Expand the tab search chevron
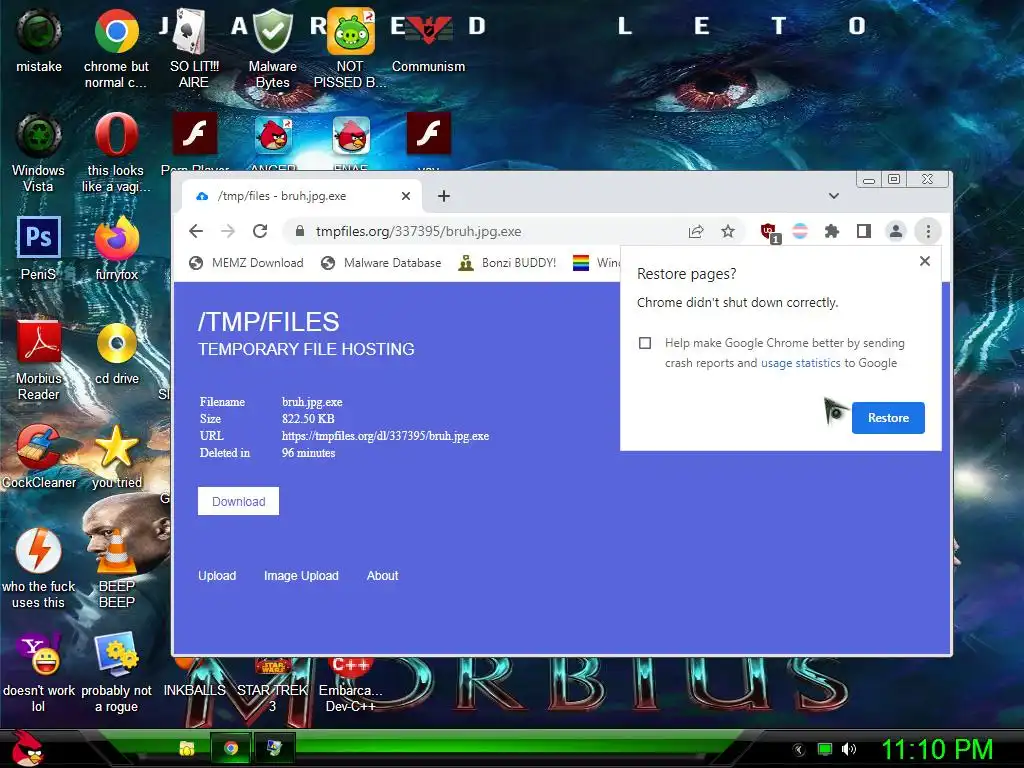The height and width of the screenshot is (768, 1024). 833,196
